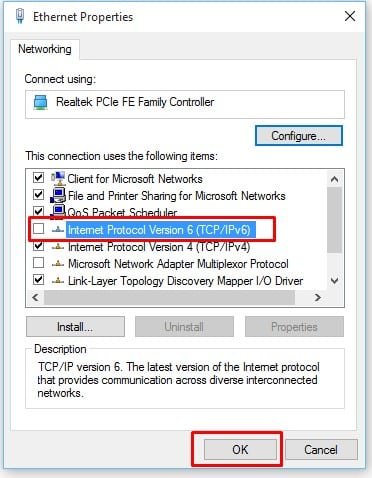Click the TCP/IPv4 protocol icon
Viewport: 372px width, 478px height.
58,247
